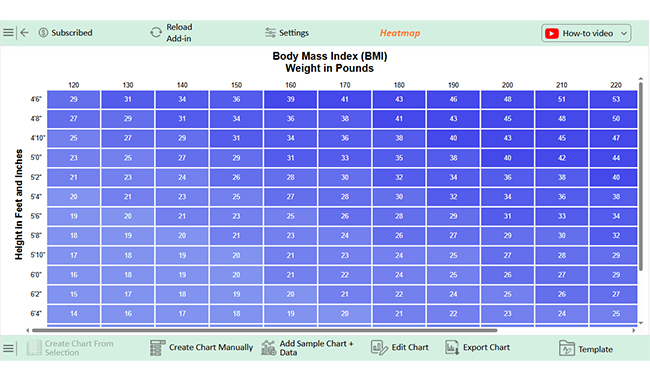The height and width of the screenshot is (381, 650).
Task: Click the Heatmap chart title label
Action: [400, 33]
